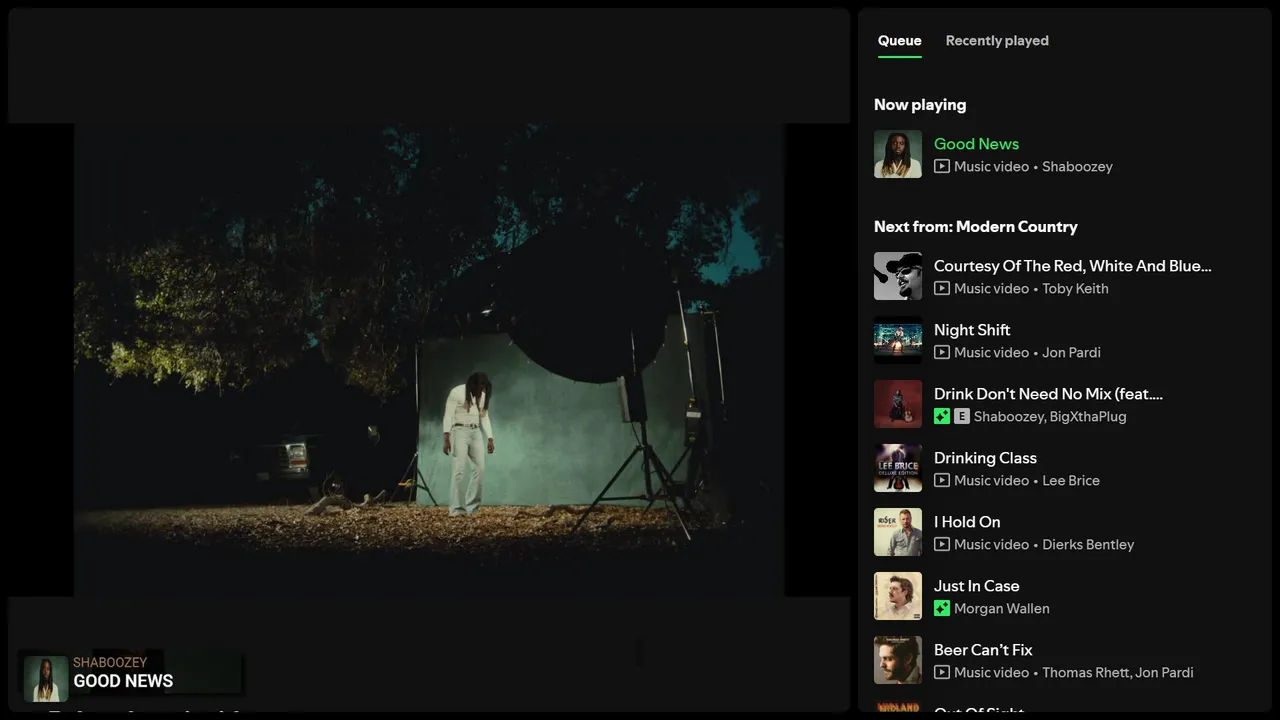
Task: Click the green sparkle icon under Drink Don't Need No Mix
Action: coord(942,417)
